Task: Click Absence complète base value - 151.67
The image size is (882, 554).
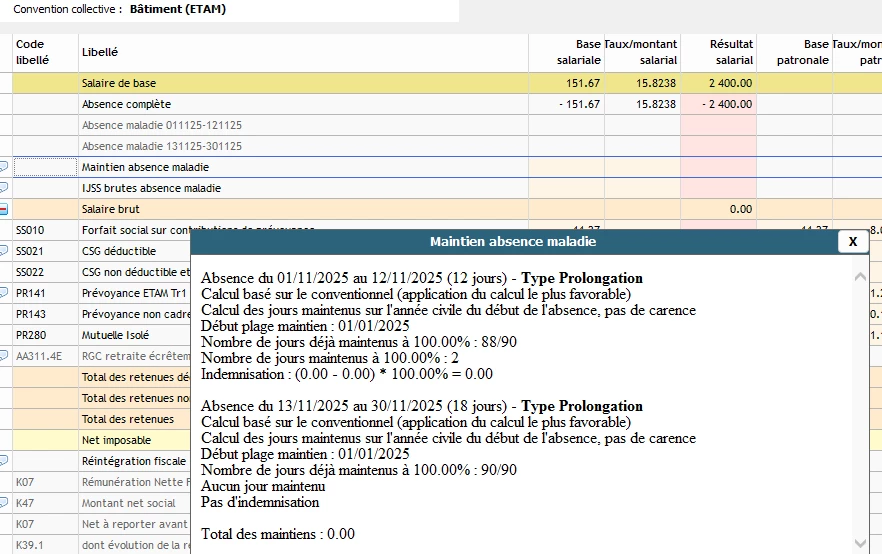Action: point(579,104)
